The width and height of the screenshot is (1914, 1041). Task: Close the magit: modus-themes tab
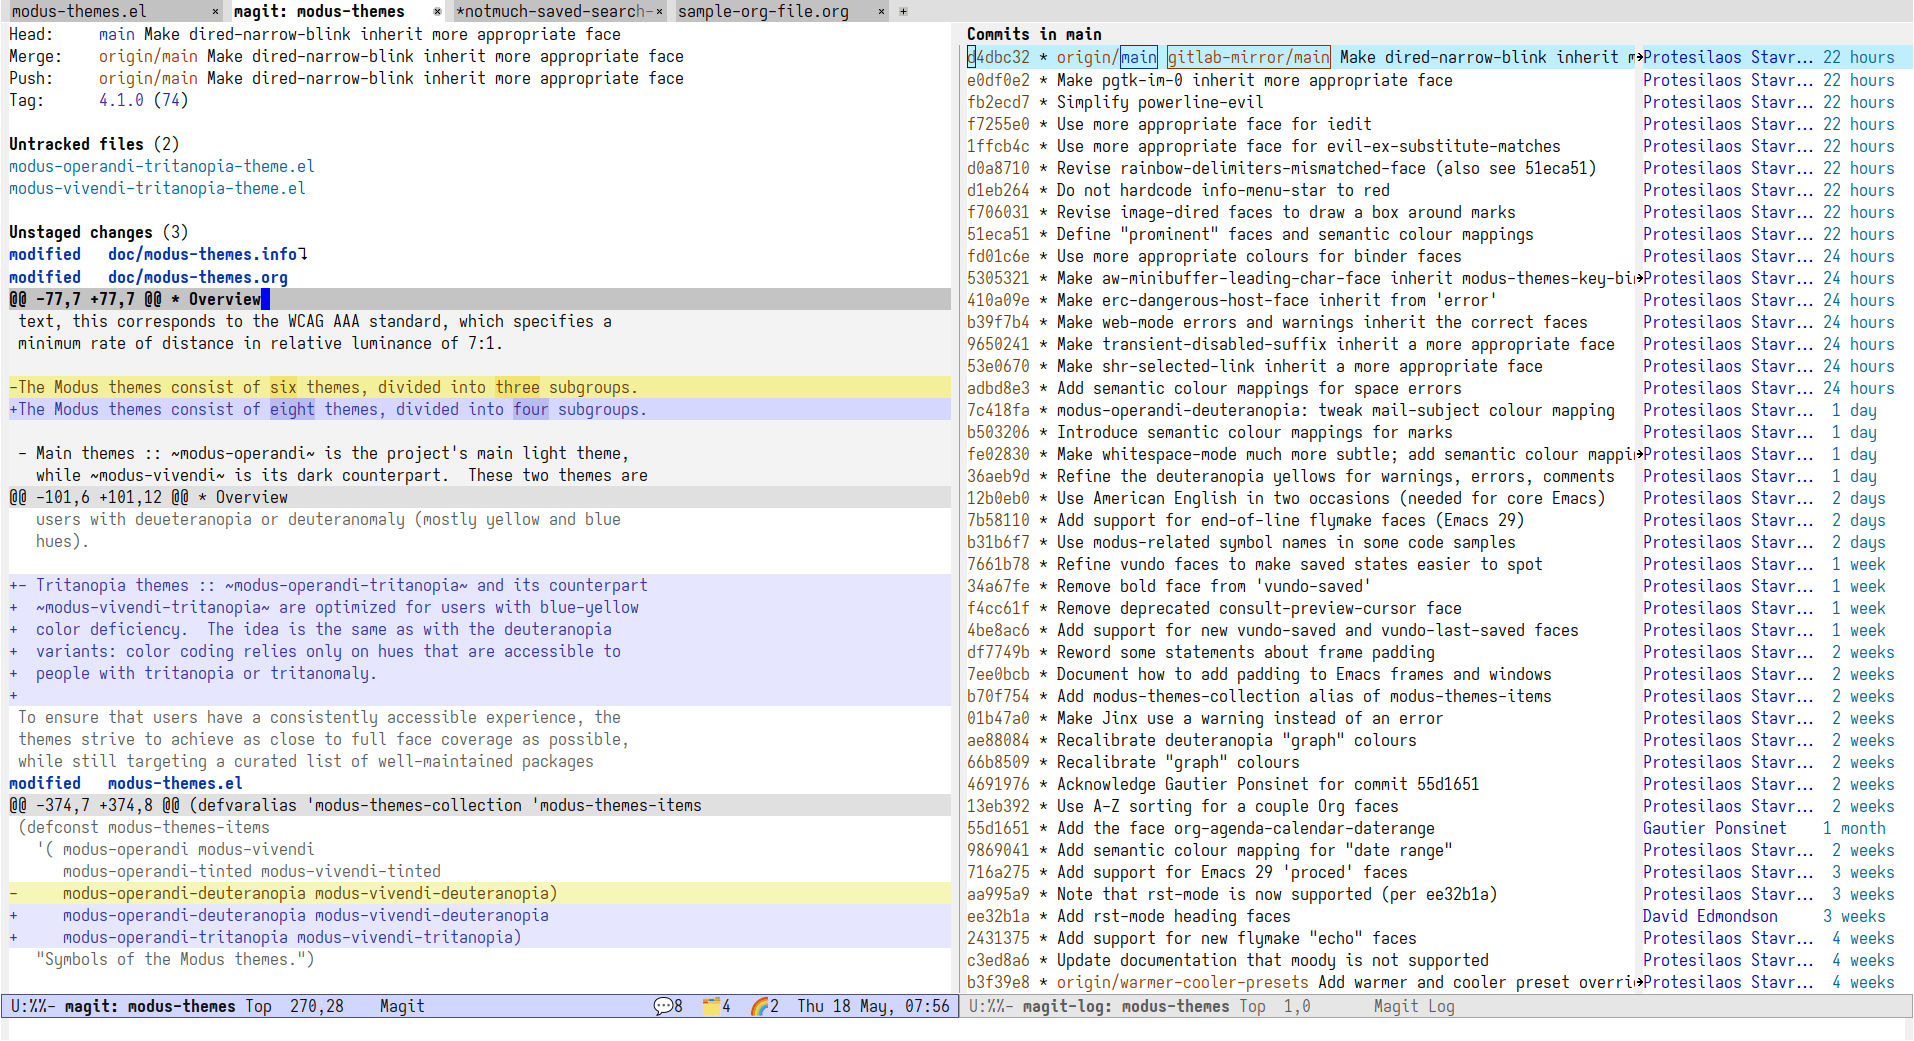pos(437,12)
